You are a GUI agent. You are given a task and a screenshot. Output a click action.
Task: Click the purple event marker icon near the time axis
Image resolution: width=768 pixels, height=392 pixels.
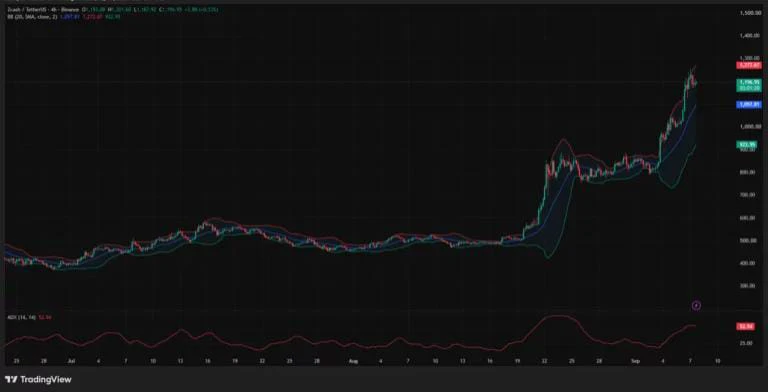pos(696,305)
